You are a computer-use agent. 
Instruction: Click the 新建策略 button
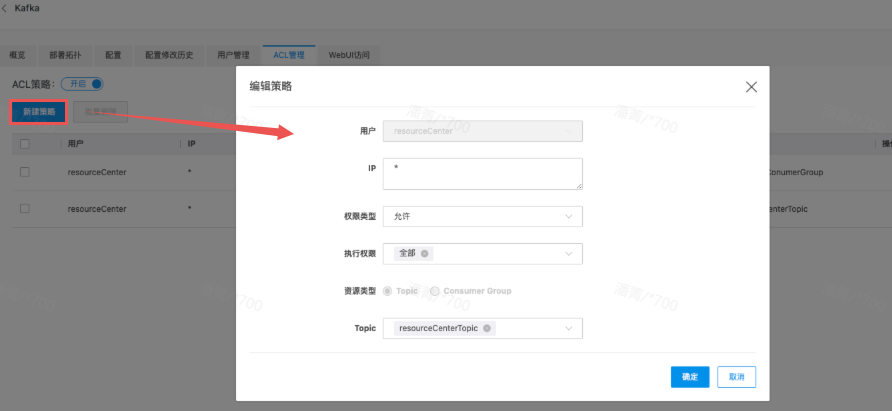(x=39, y=112)
